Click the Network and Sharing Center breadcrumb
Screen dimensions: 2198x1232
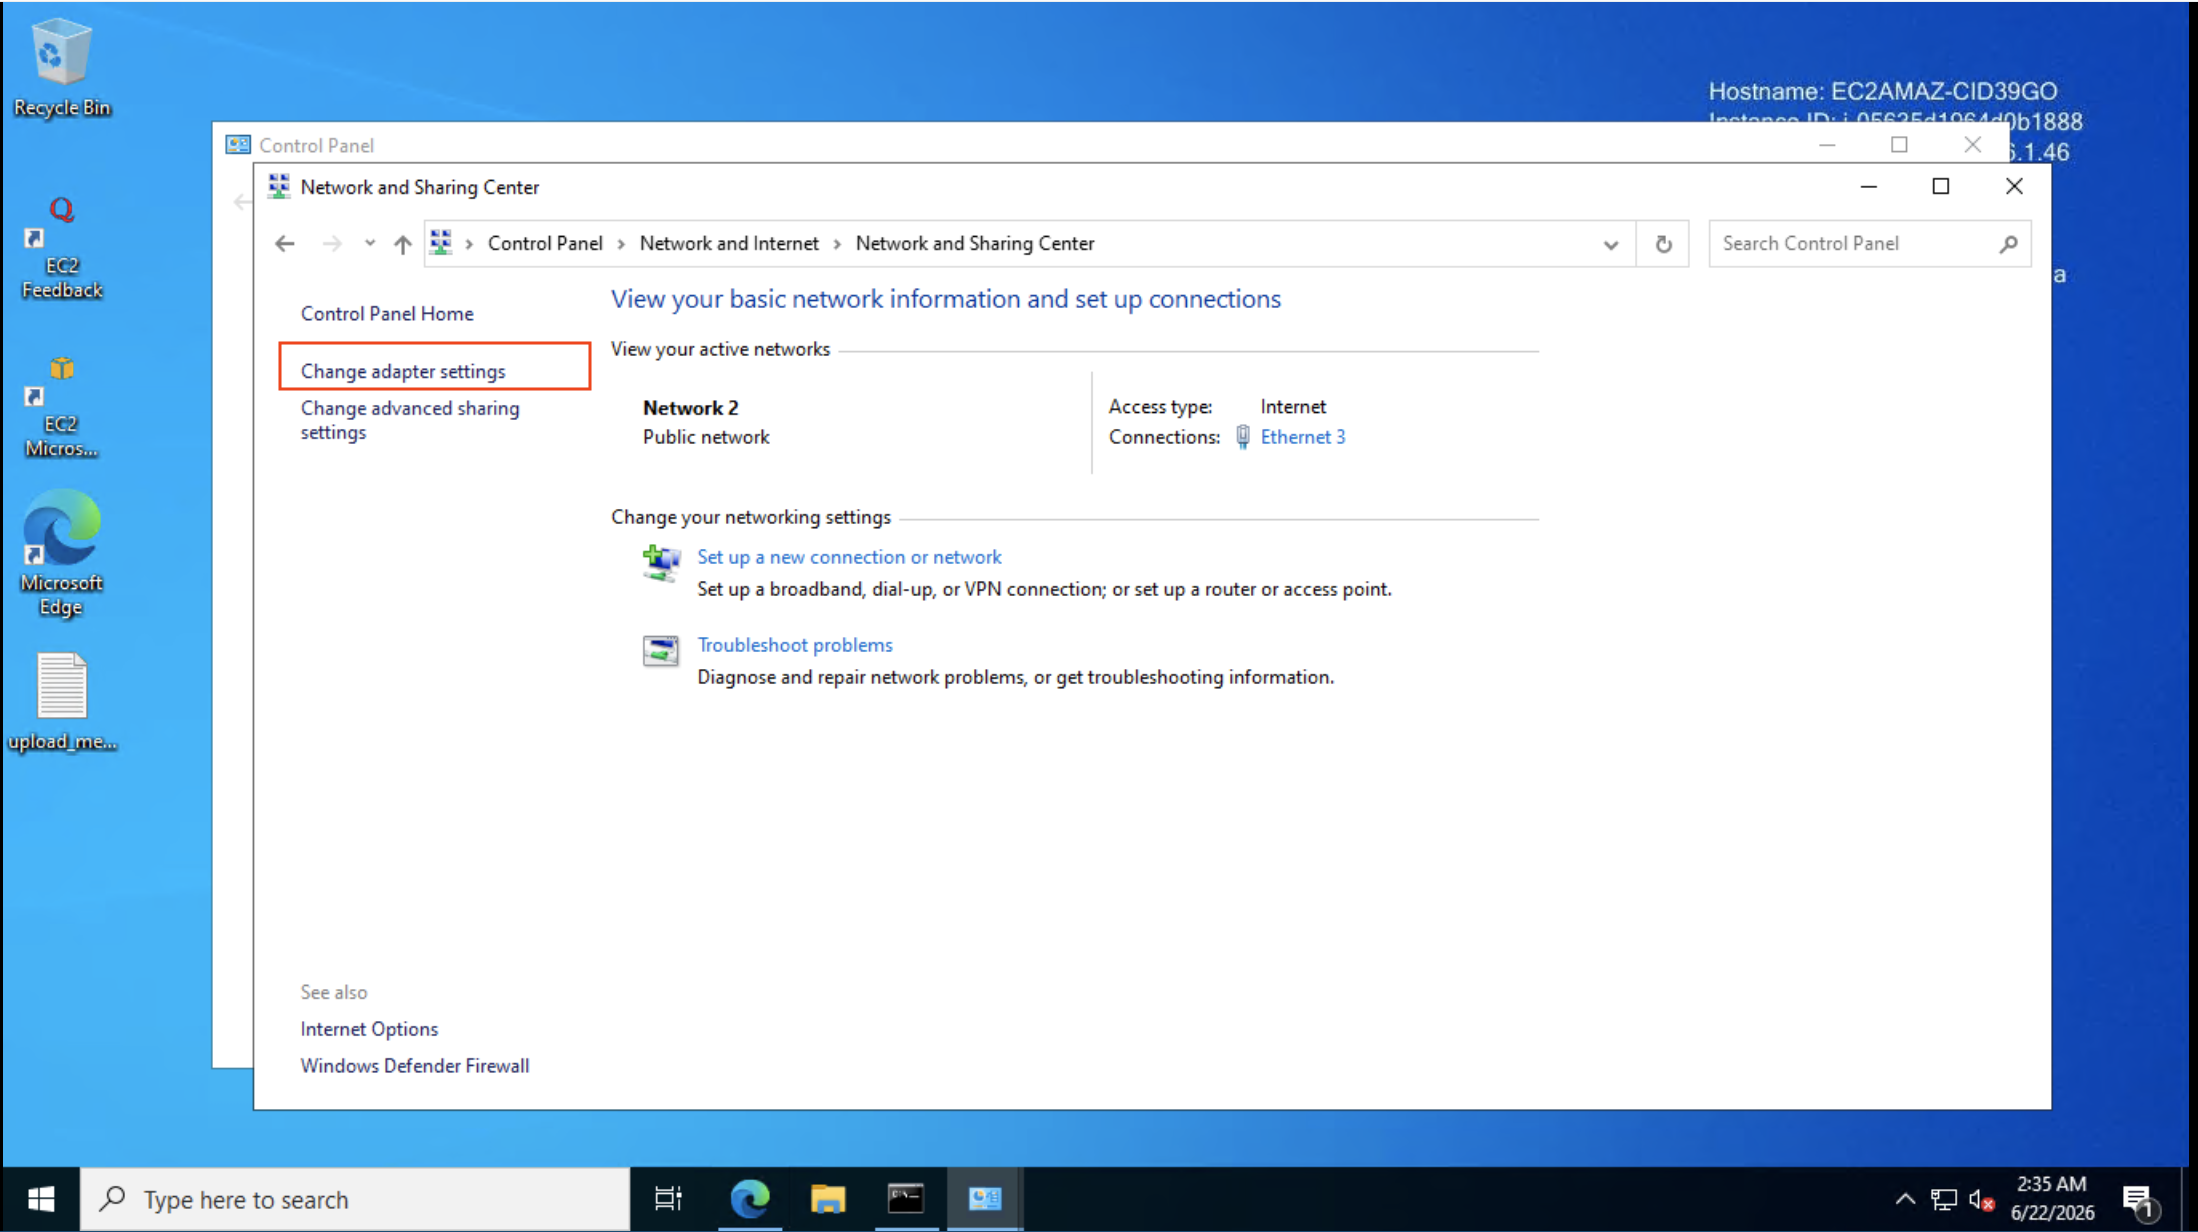(x=975, y=244)
